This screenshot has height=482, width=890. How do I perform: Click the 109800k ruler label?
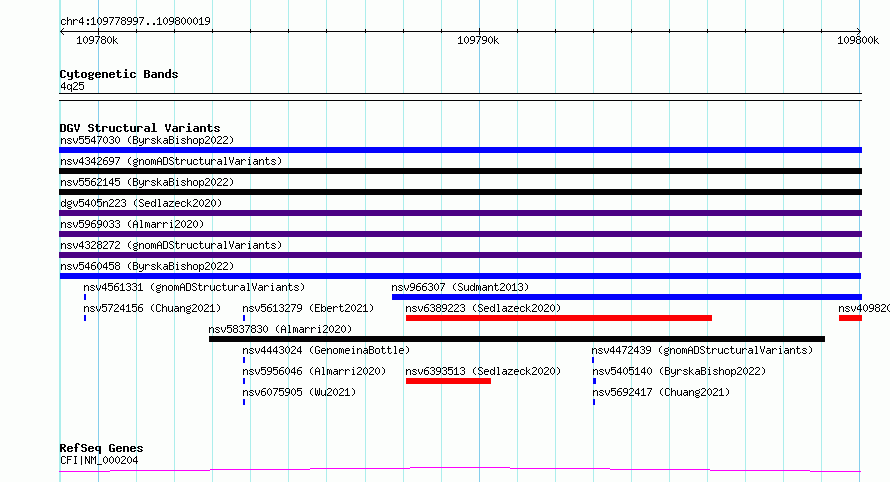[x=858, y=40]
